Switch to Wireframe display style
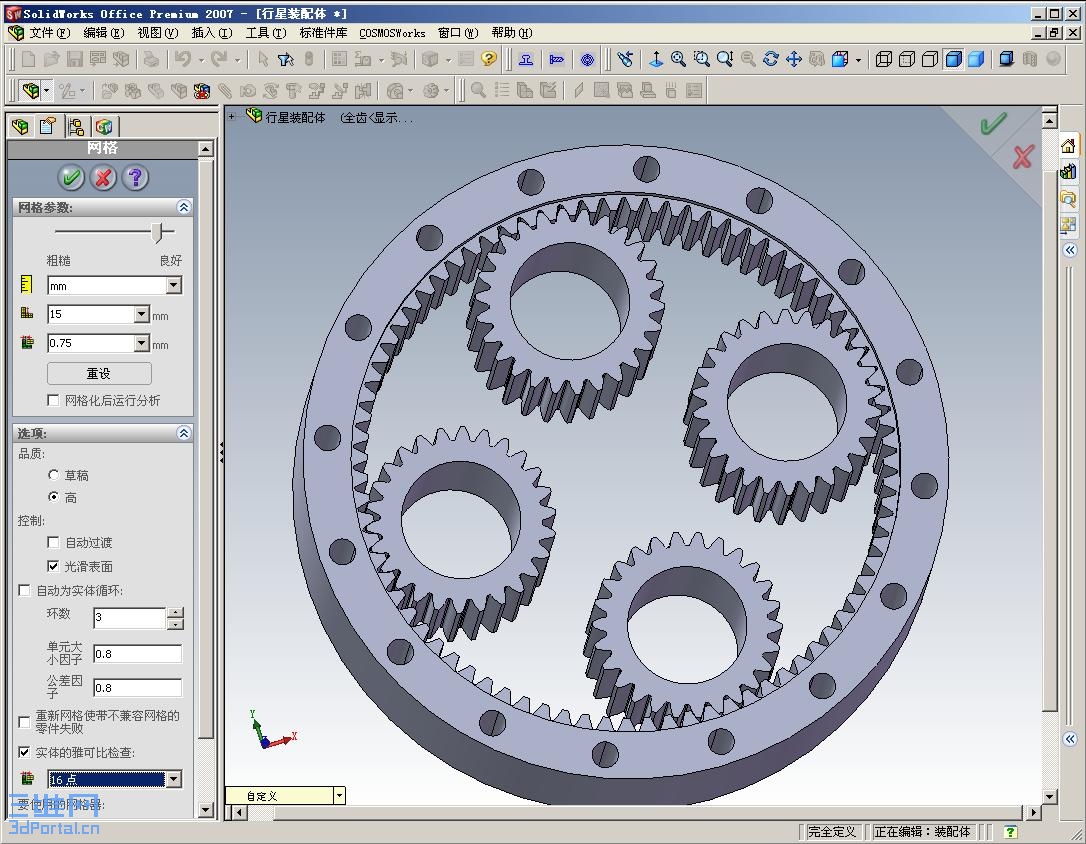1086x844 pixels. click(884, 60)
